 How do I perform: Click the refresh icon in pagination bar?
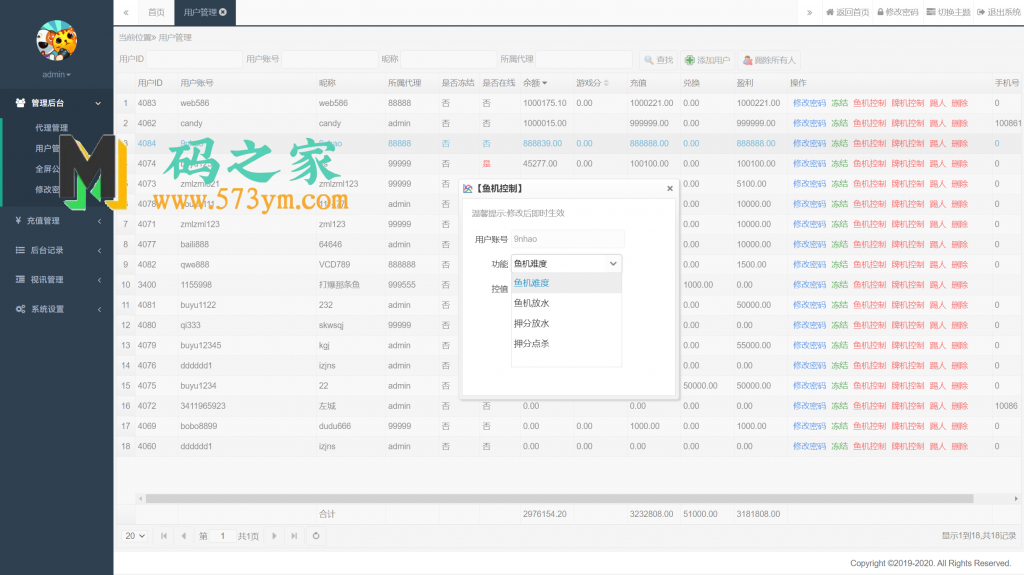tap(316, 536)
